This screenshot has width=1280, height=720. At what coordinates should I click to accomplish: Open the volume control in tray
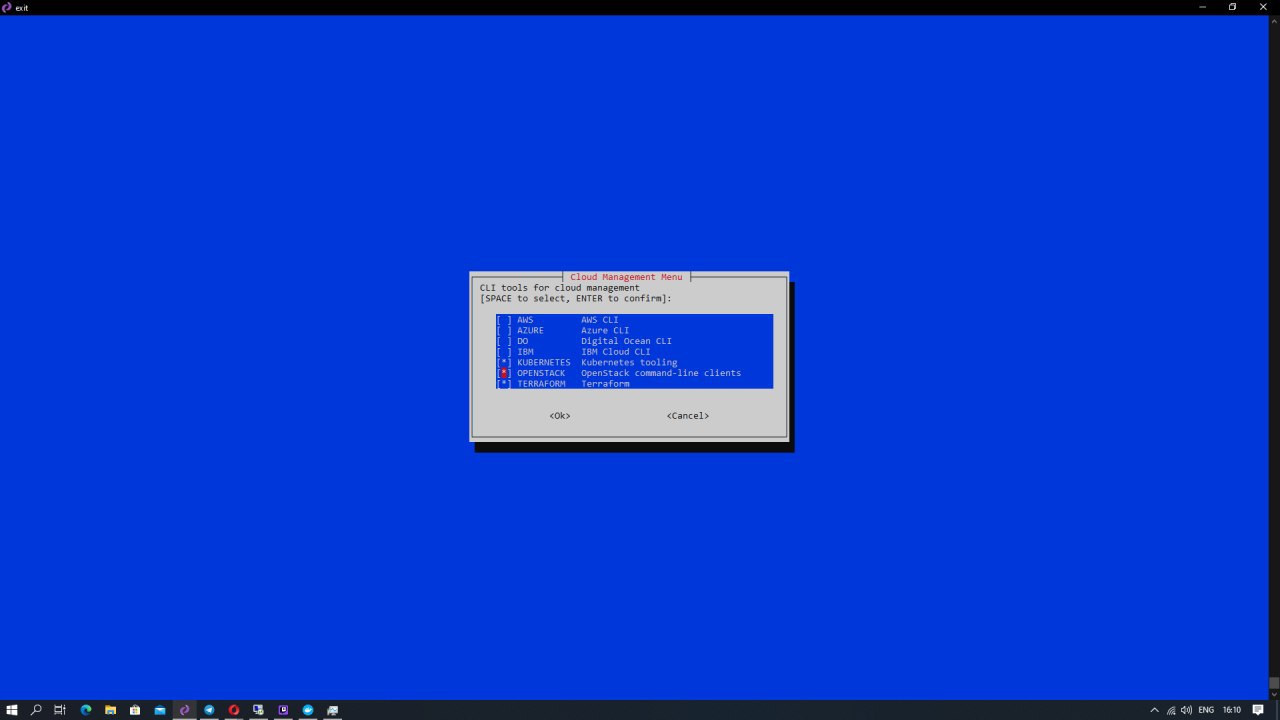pos(1186,710)
